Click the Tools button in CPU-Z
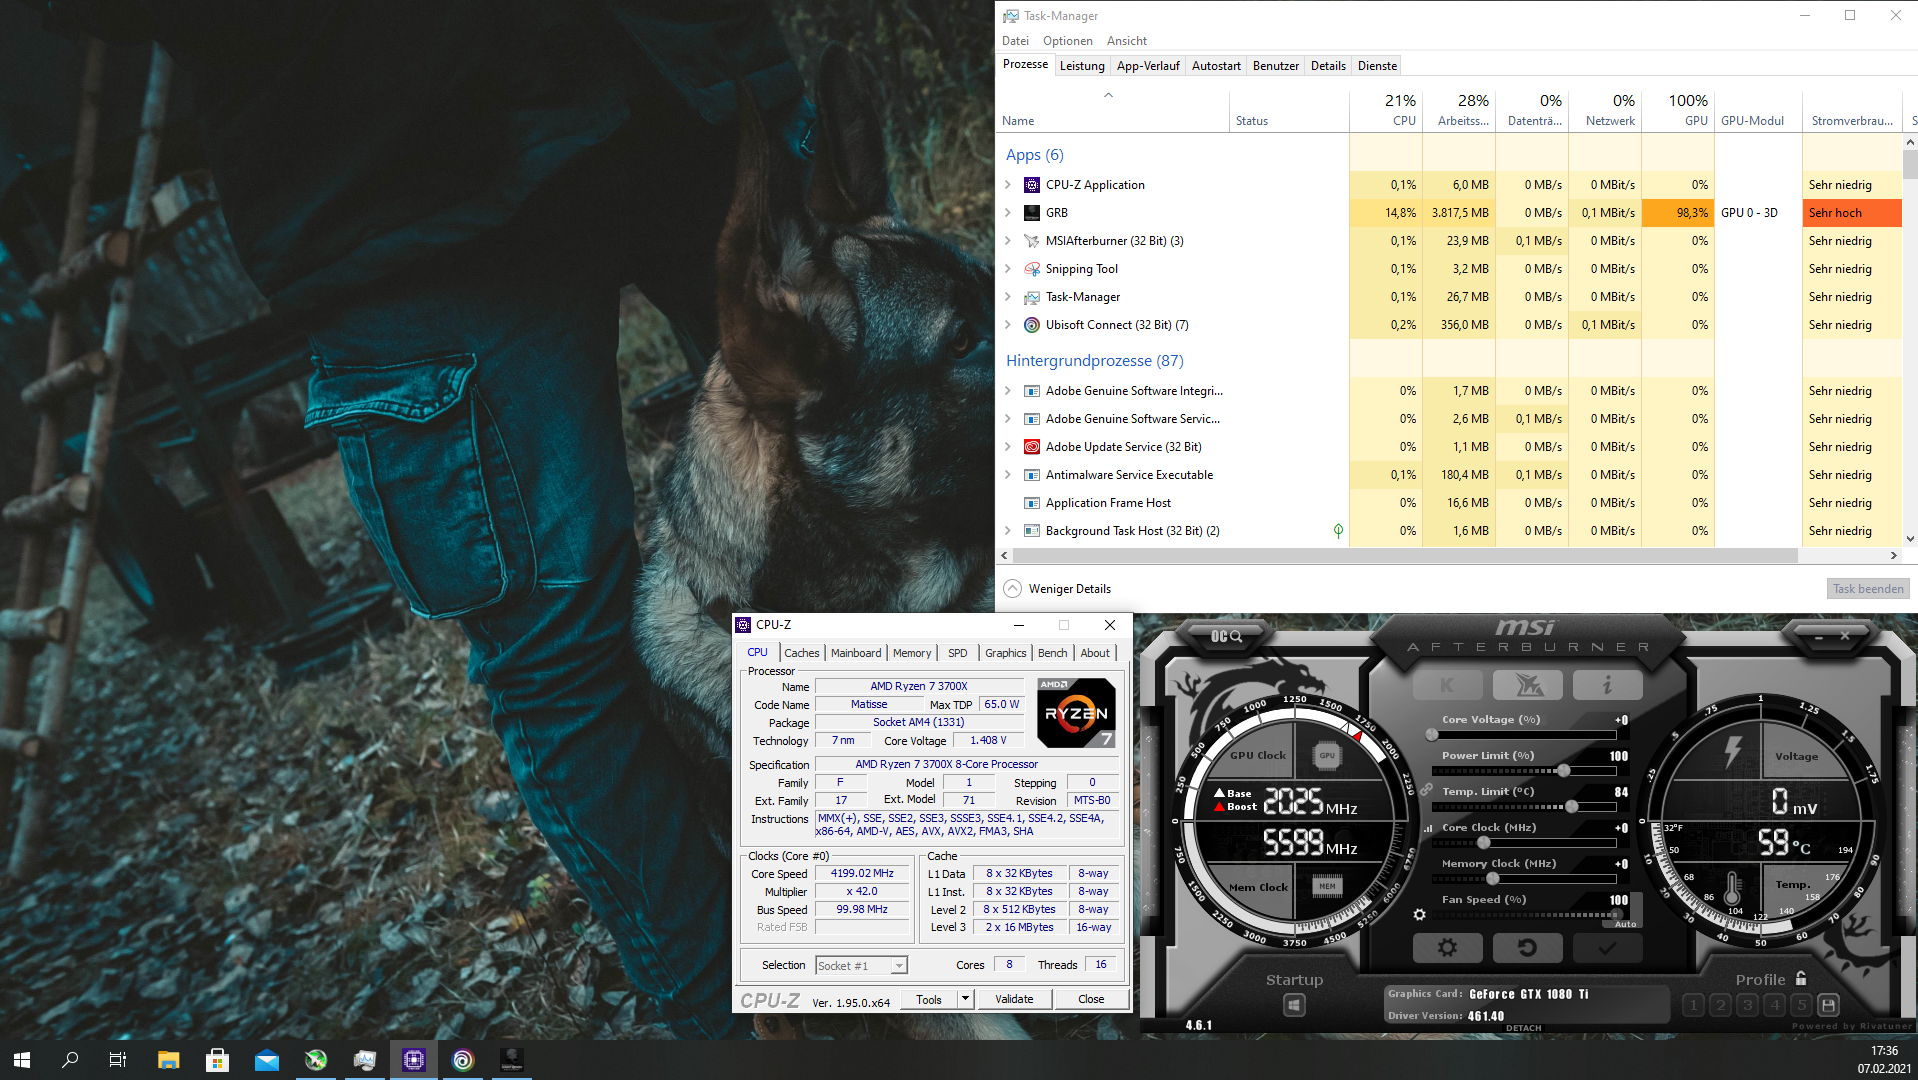Image resolution: width=1918 pixels, height=1080 pixels. click(x=929, y=999)
